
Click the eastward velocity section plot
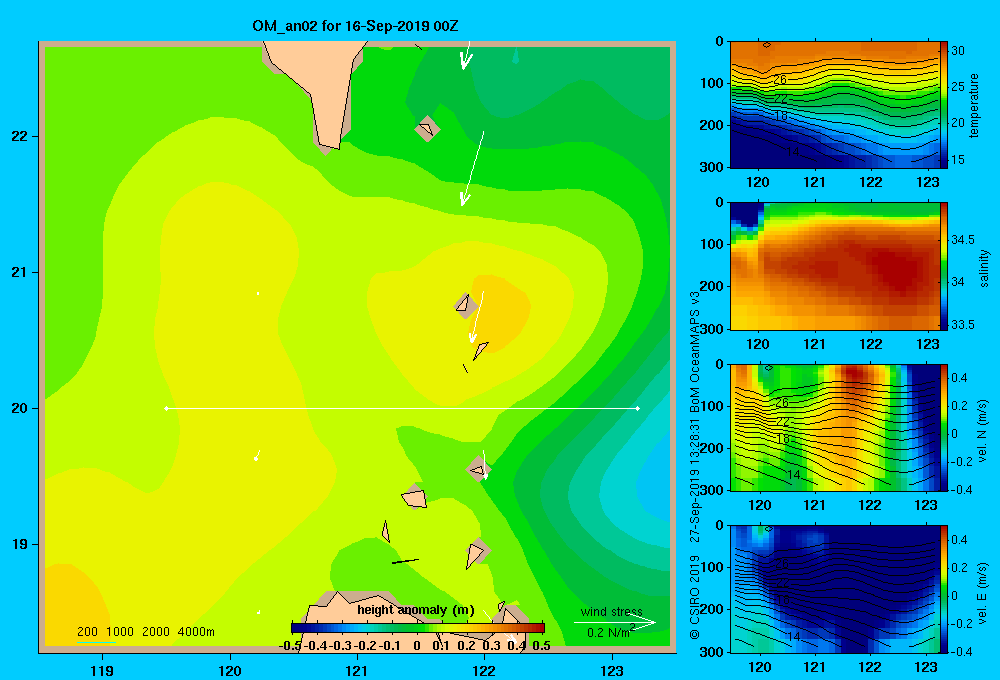835,589
